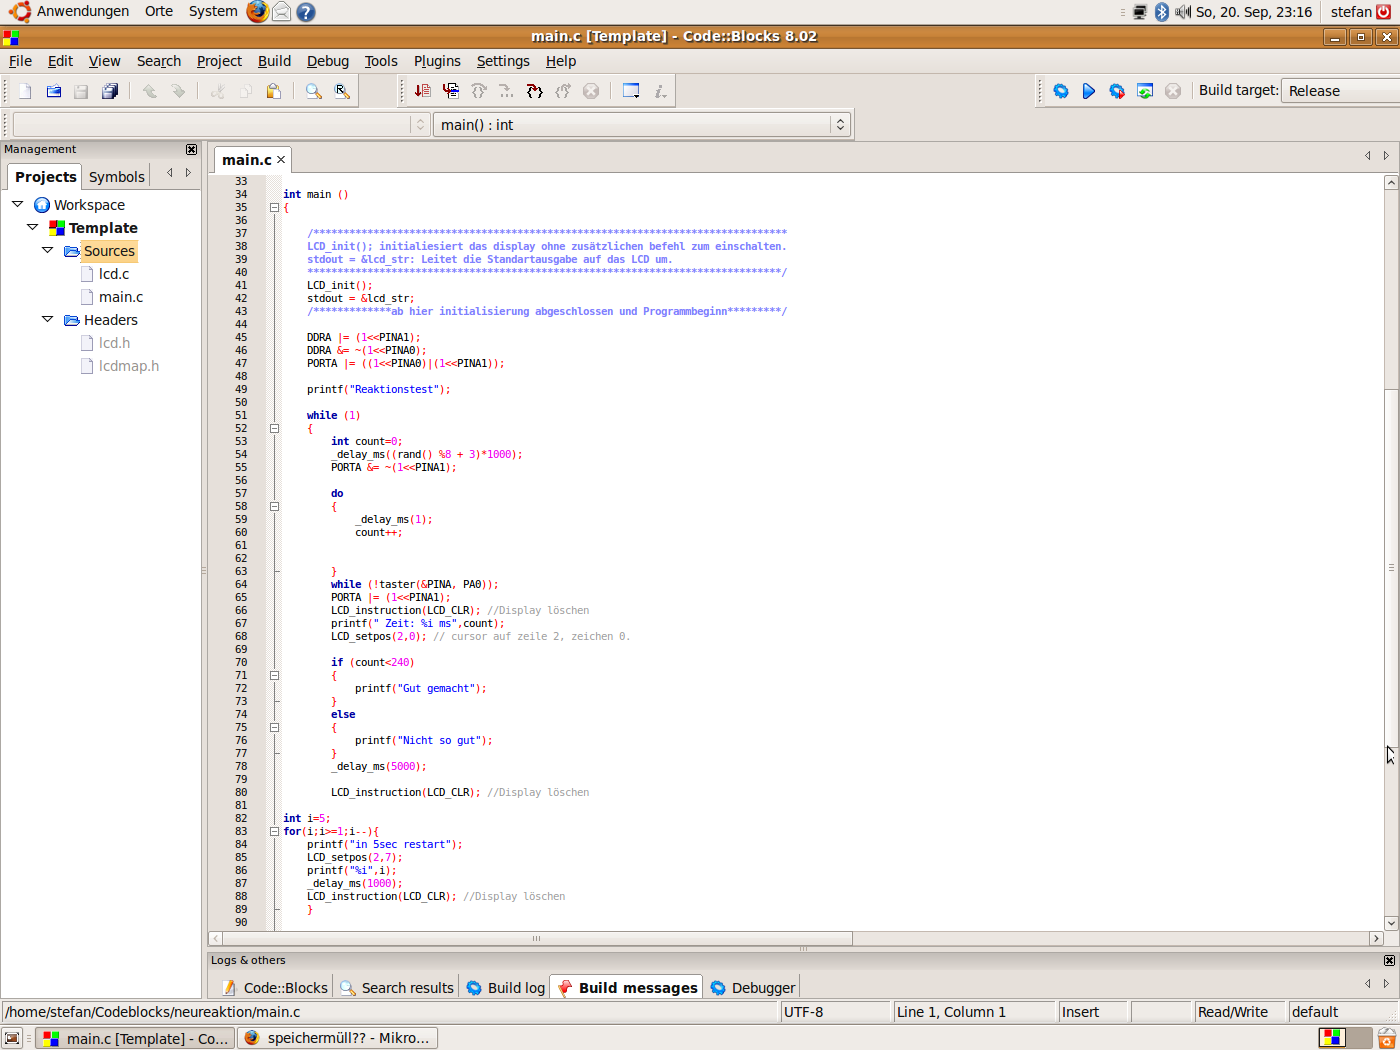Fold the code block at line 35
The height and width of the screenshot is (1050, 1400).
(x=274, y=208)
